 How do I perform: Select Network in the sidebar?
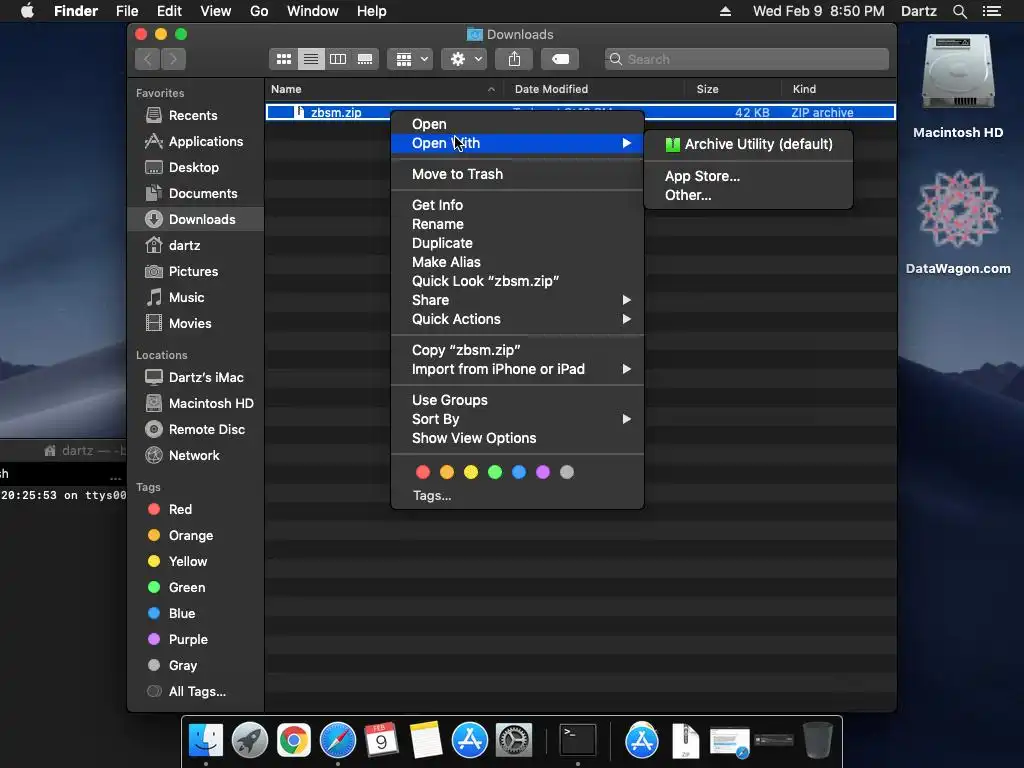[x=196, y=456]
